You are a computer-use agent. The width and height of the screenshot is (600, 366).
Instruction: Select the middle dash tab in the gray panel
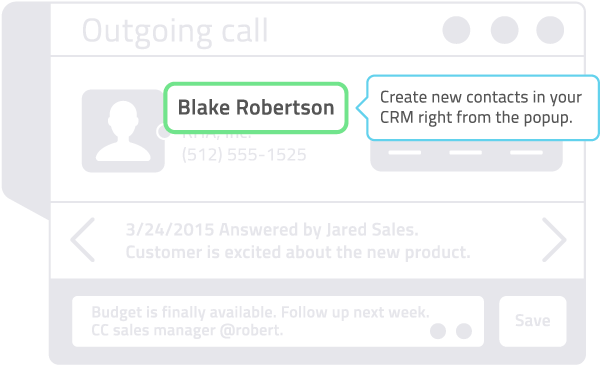tap(465, 152)
